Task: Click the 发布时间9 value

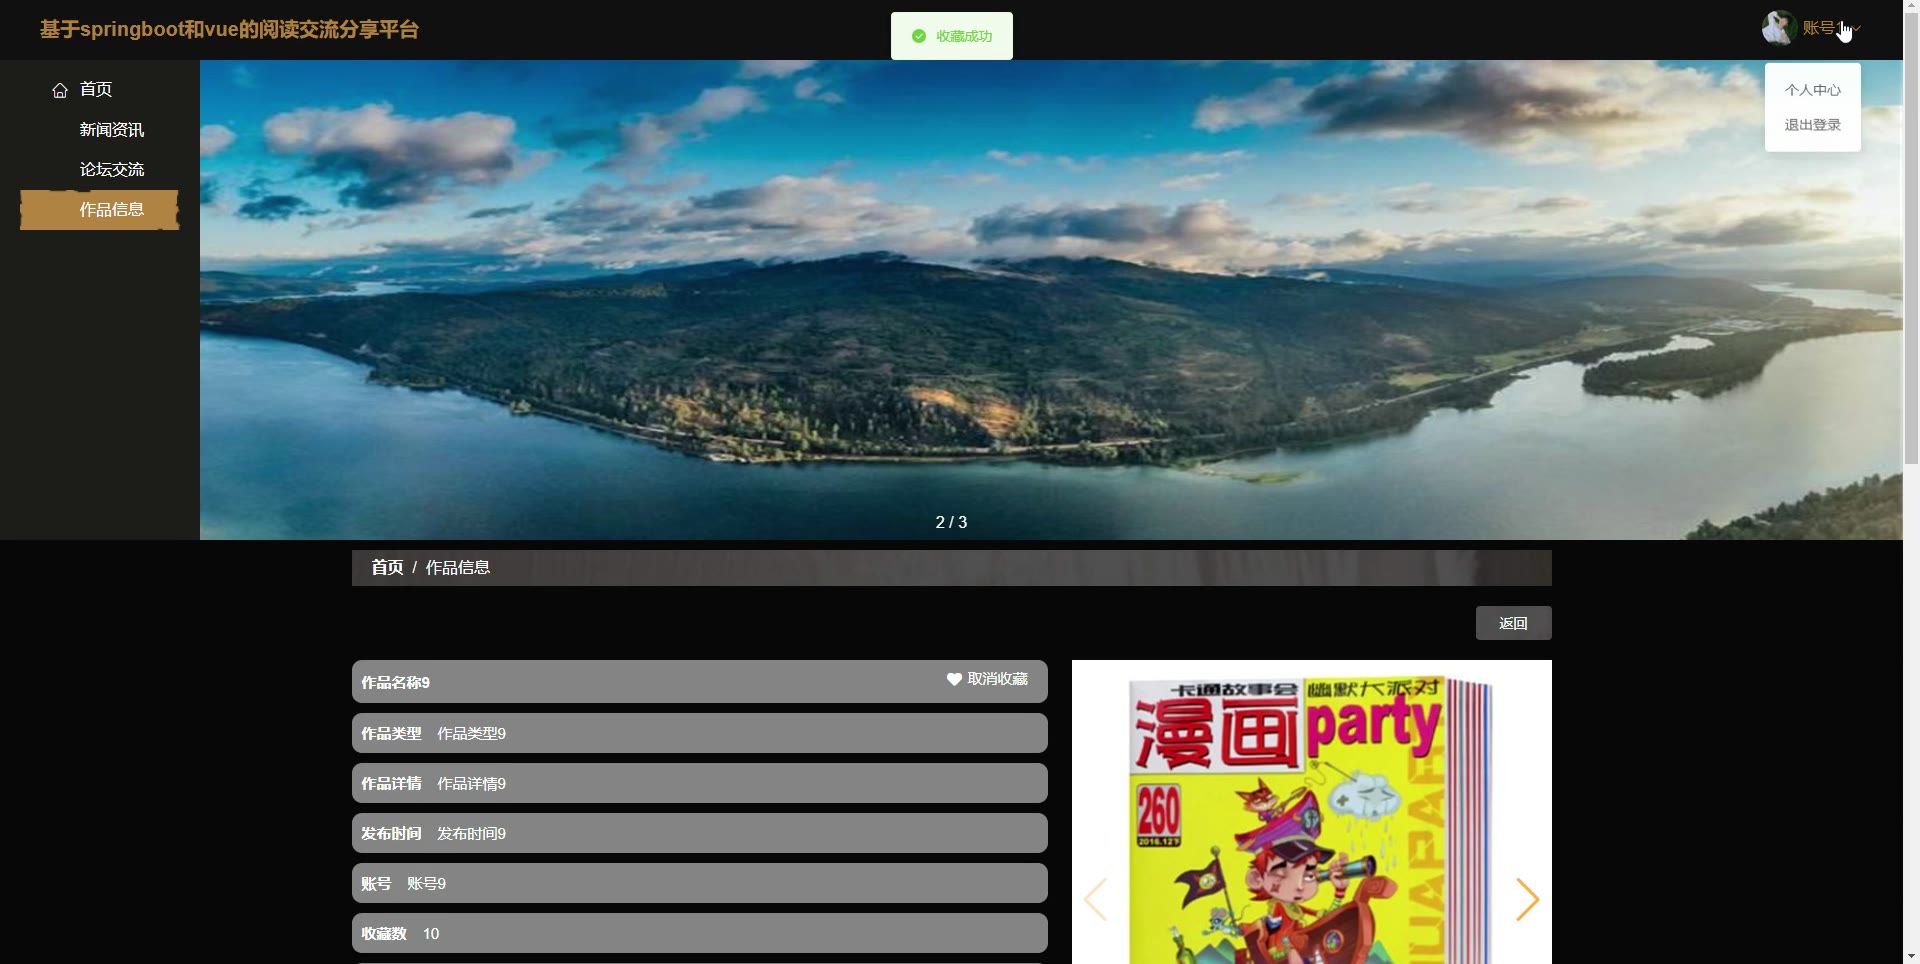Action: 471,834
